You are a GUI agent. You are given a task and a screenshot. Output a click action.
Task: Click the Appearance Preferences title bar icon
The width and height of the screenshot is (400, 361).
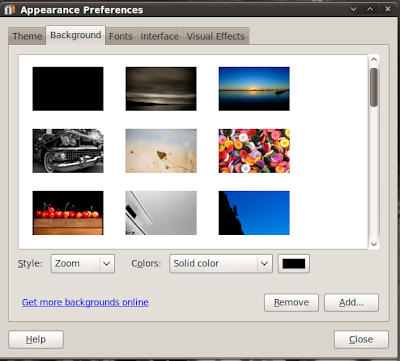pos(9,10)
